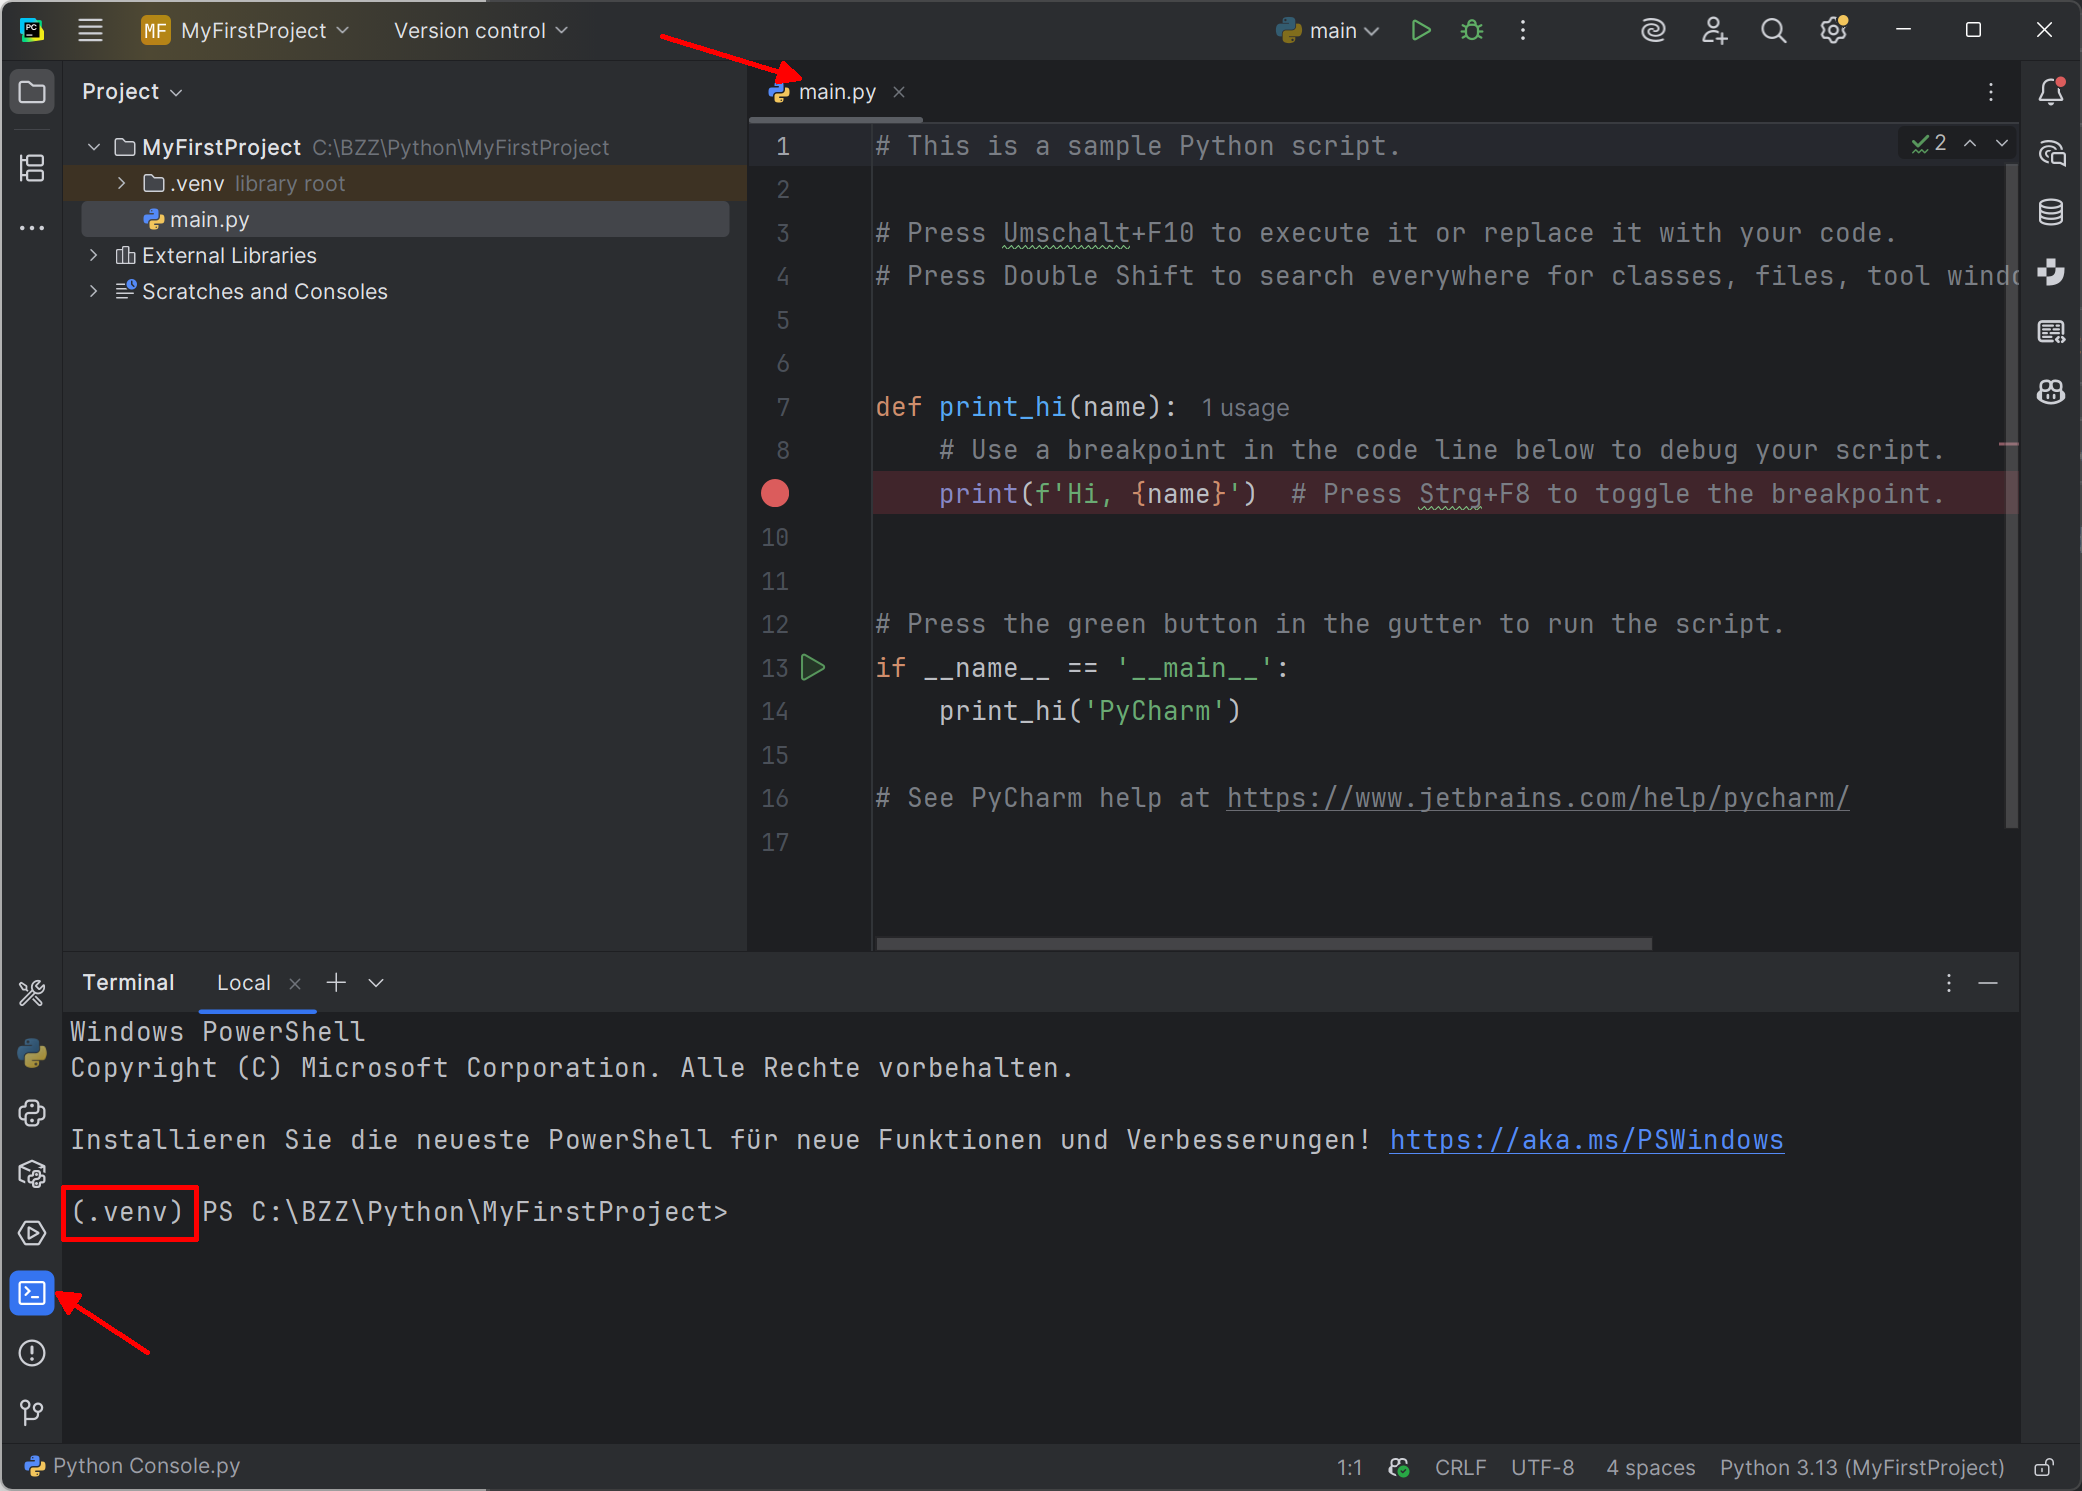
Task: Run the main configuration
Action: click(1420, 30)
